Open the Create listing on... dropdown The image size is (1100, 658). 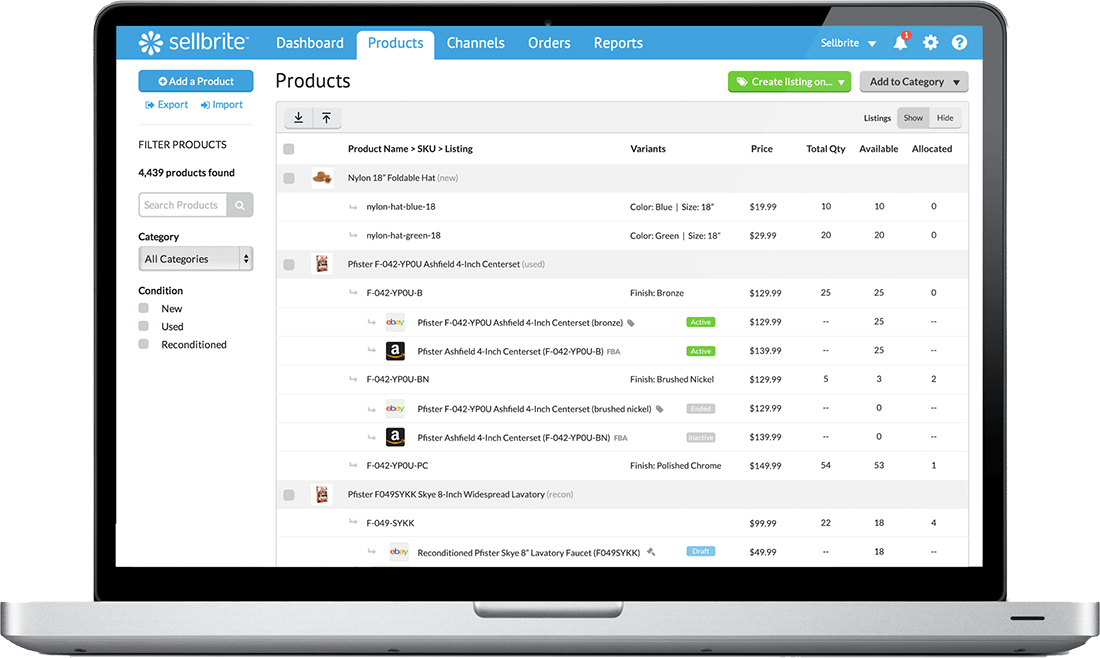coord(789,81)
